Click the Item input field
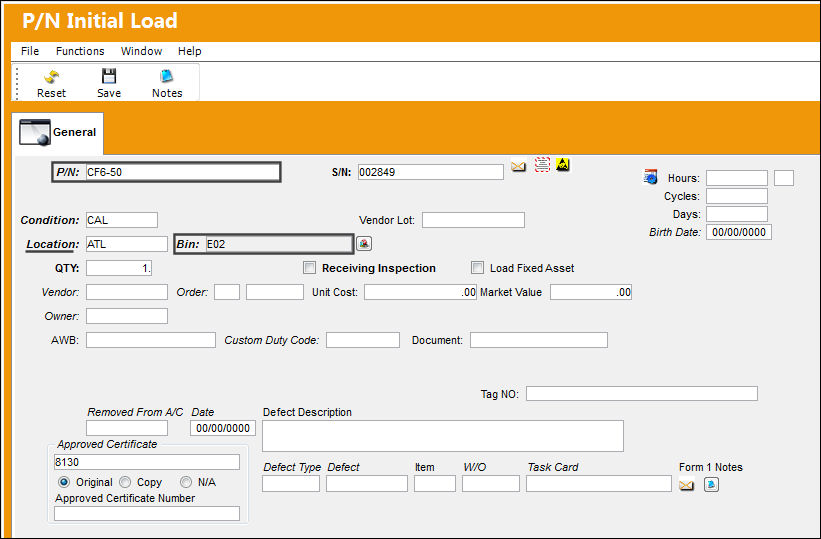This screenshot has height=539, width=821. point(435,483)
